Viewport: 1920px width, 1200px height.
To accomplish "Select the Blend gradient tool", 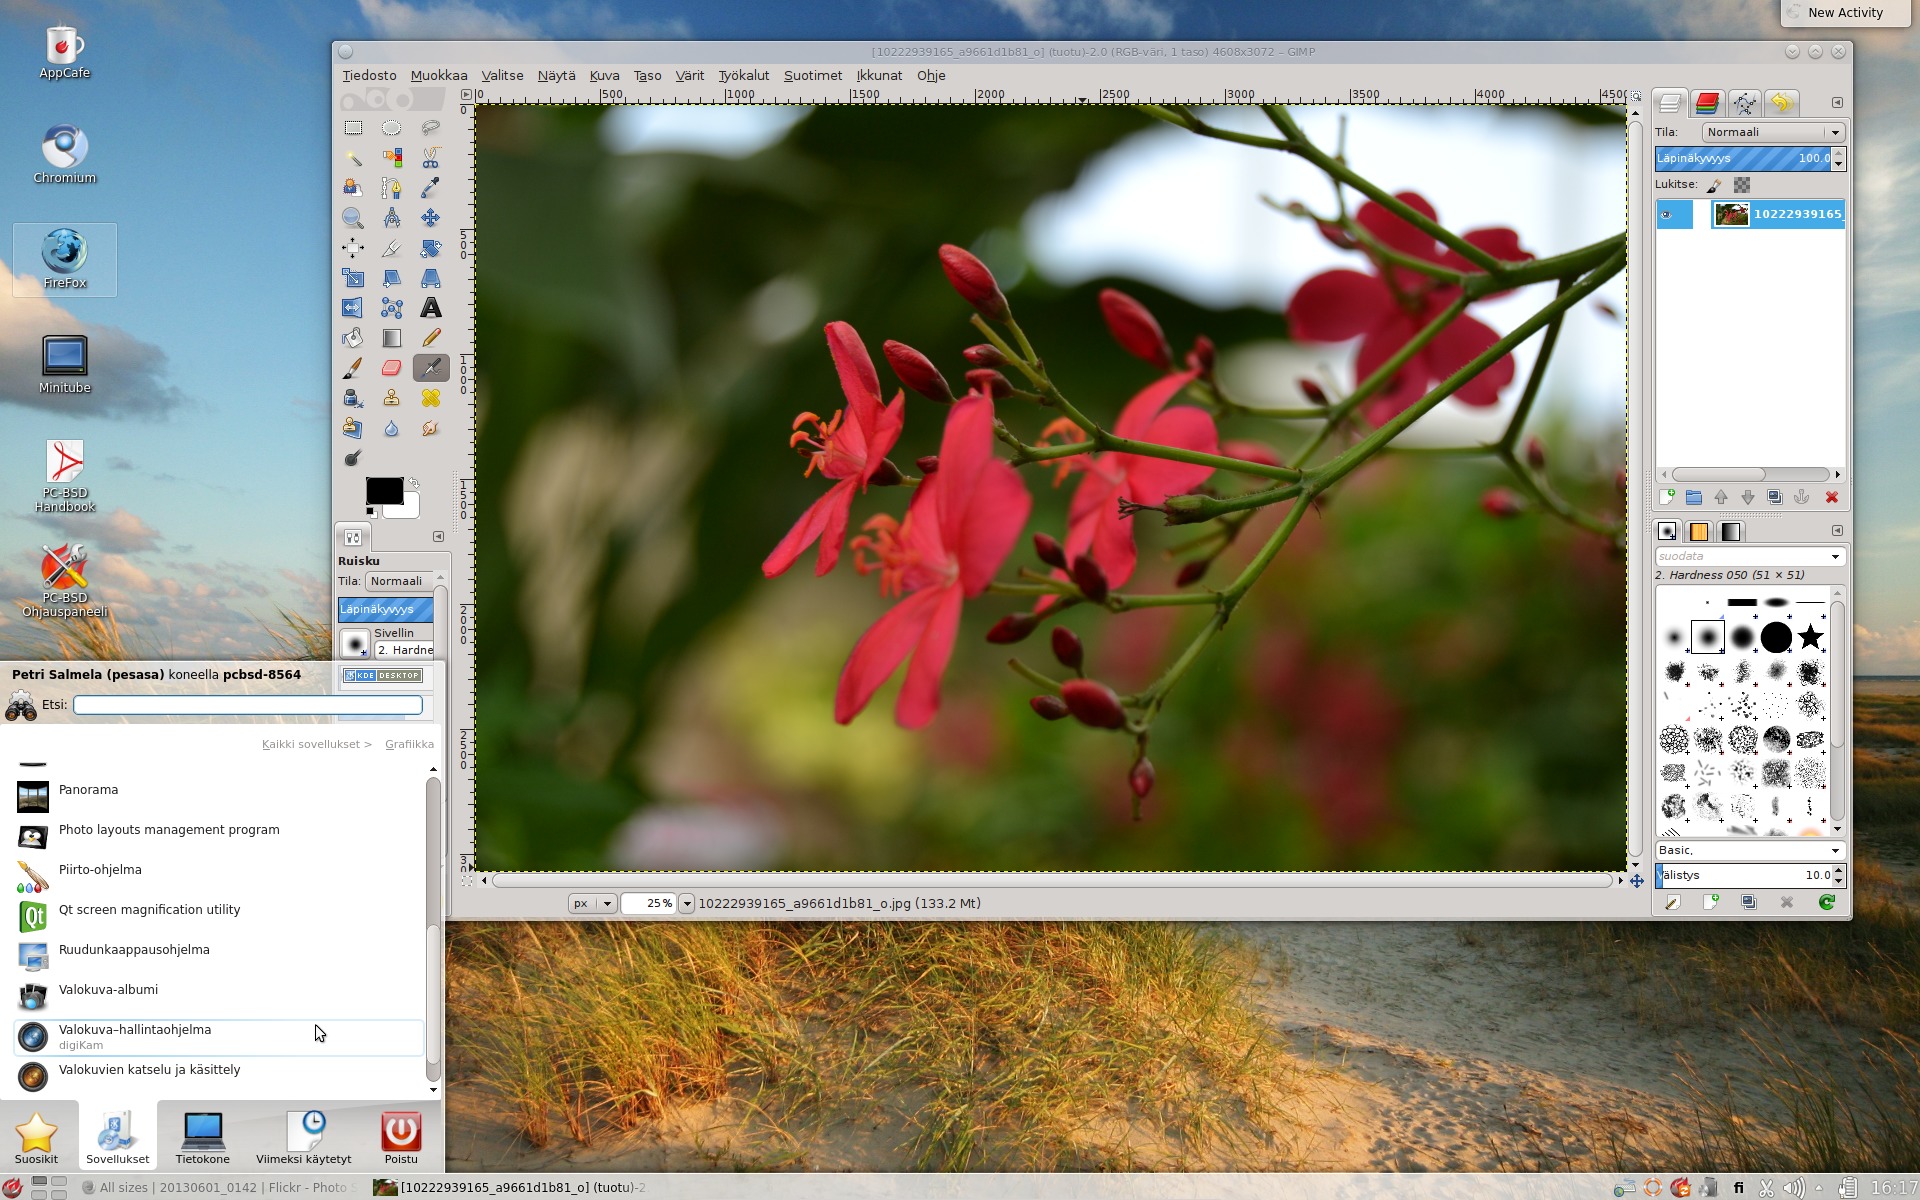I will (391, 338).
